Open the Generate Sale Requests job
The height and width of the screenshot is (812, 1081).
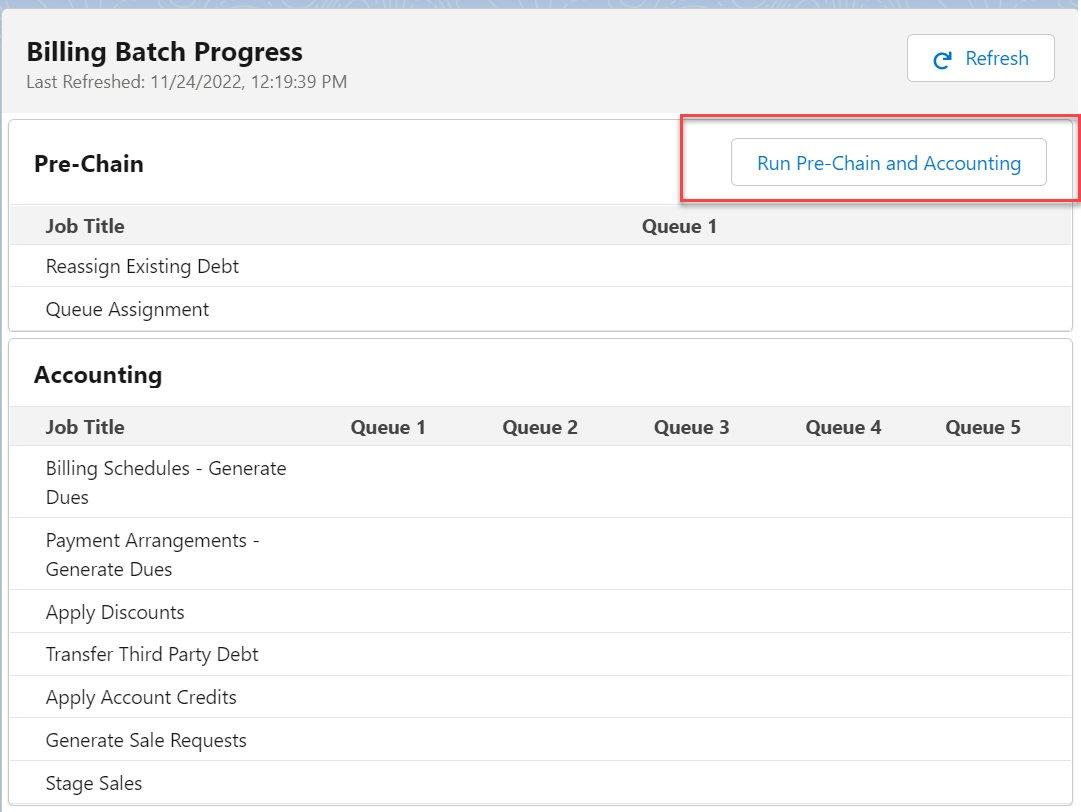(x=146, y=740)
